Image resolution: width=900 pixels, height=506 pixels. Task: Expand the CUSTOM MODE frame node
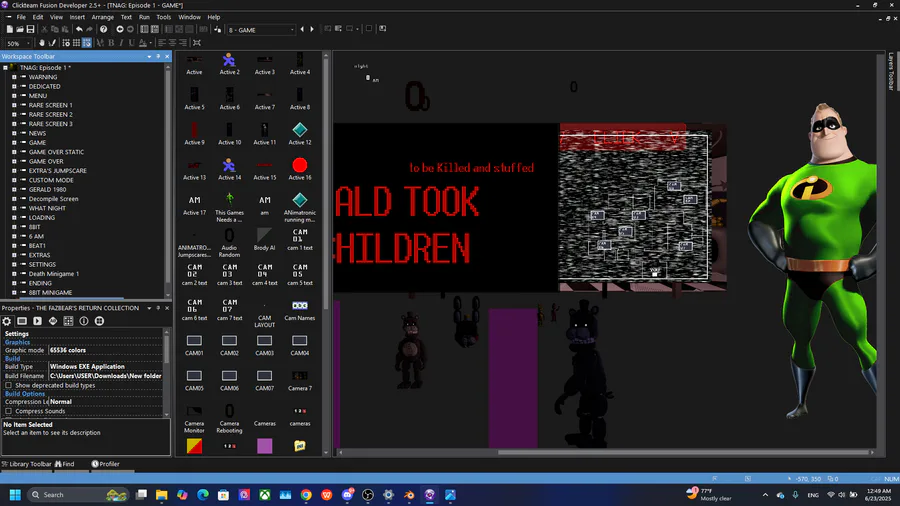point(14,180)
